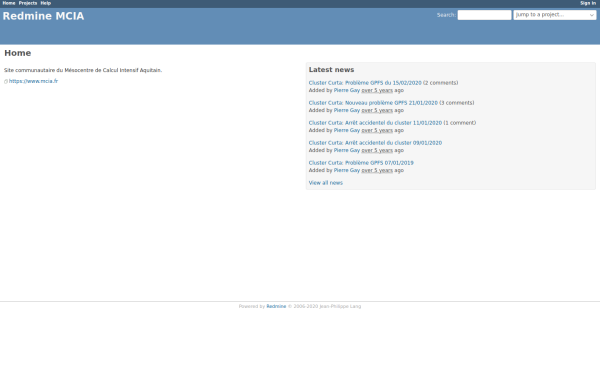
Task: Click the Site communautaire du Mésocentre description
Action: 83,70
